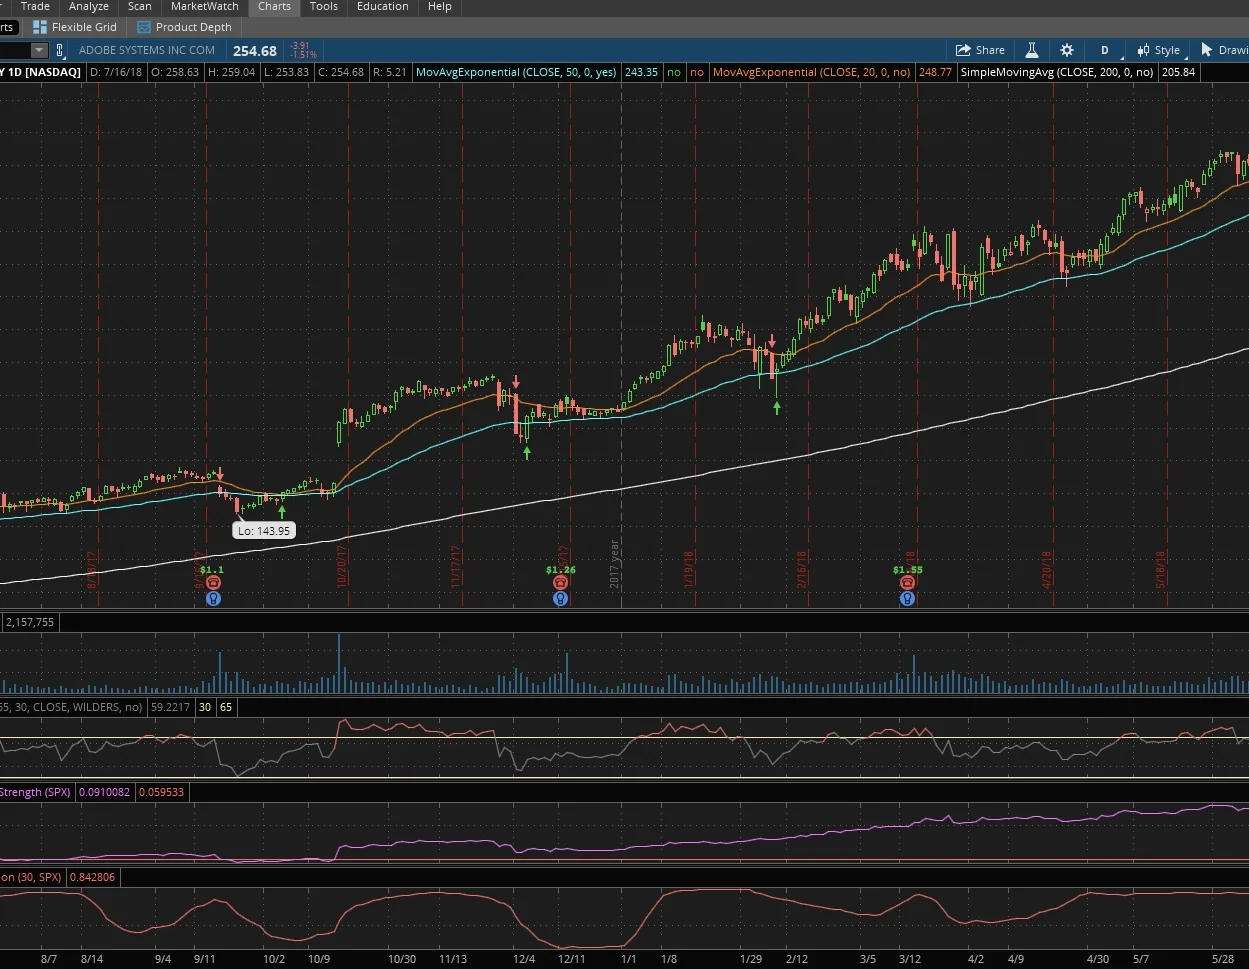Click the 4/20/18 expiration marker
This screenshot has height=969, width=1249.
click(x=1048, y=569)
